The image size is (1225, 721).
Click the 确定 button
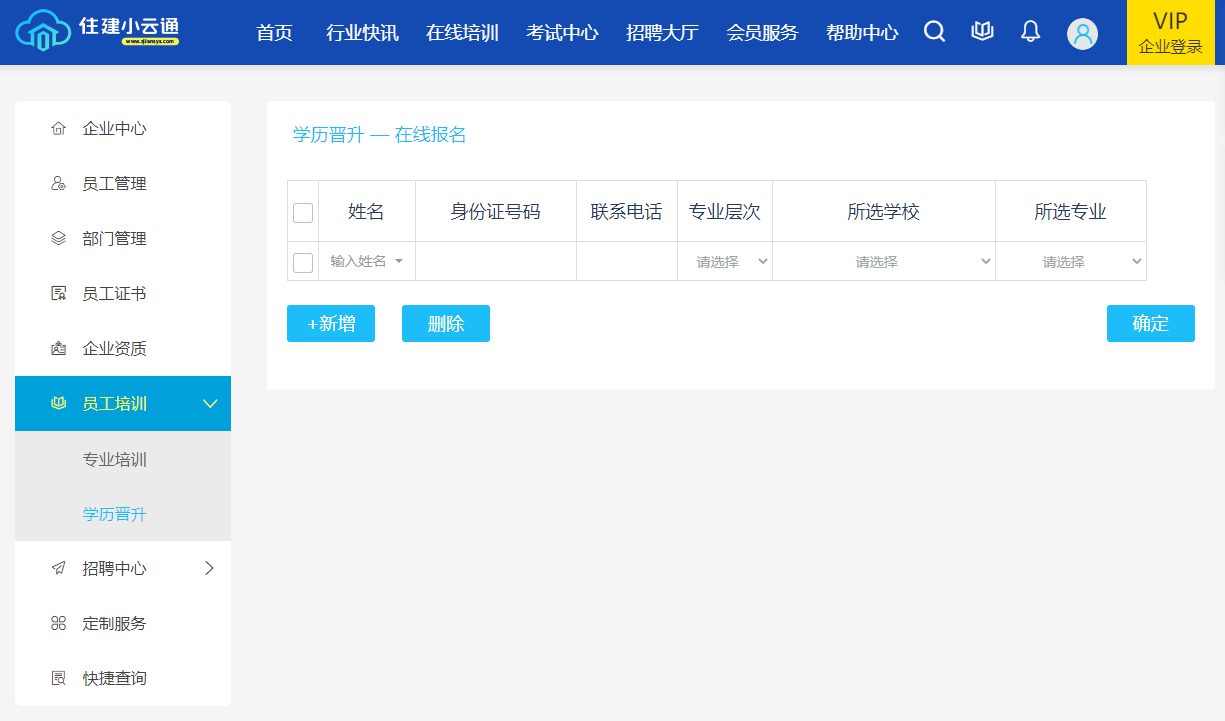pyautogui.click(x=1150, y=324)
